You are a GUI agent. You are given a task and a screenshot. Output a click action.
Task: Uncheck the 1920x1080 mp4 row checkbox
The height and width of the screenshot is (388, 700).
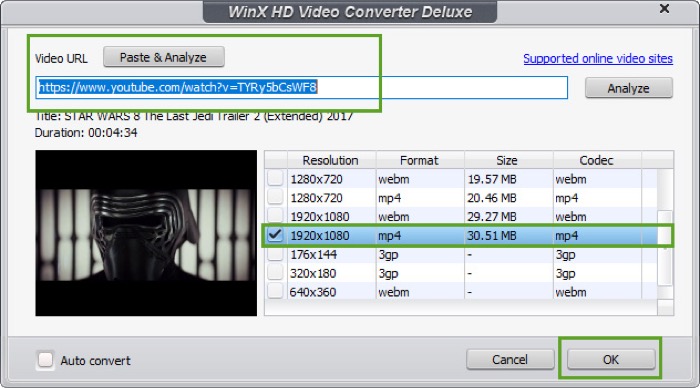(275, 235)
